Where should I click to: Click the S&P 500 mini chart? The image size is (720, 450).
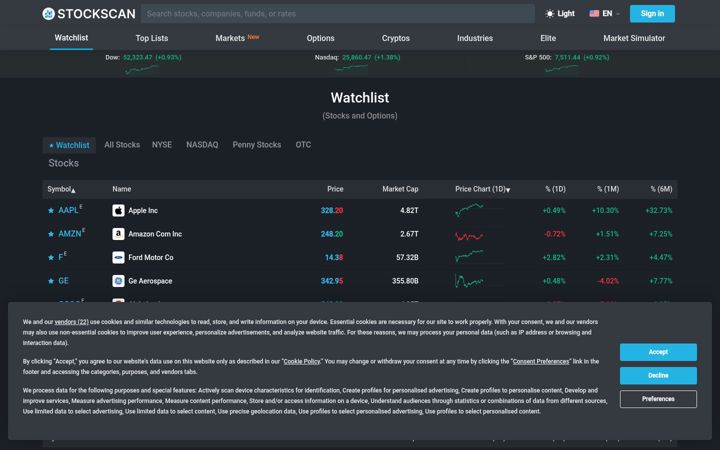pos(561,69)
